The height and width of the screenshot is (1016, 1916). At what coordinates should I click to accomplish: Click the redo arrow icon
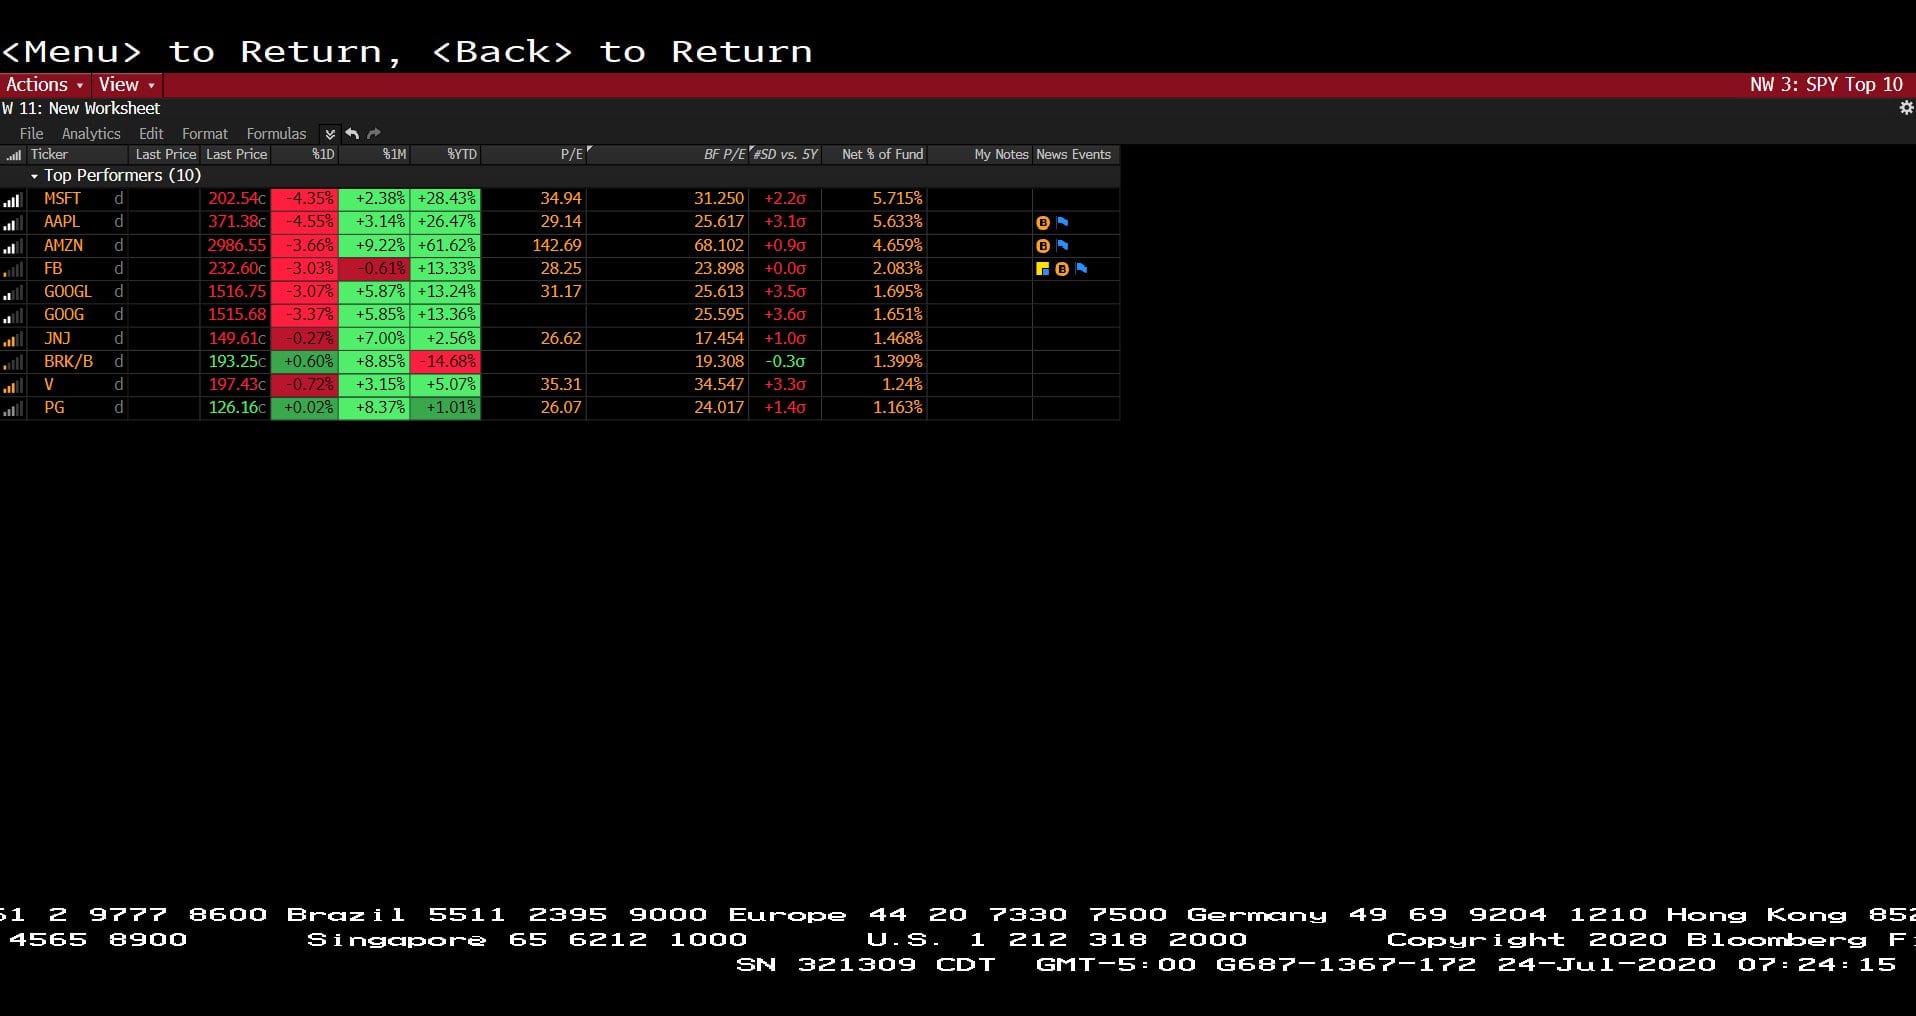click(x=374, y=133)
